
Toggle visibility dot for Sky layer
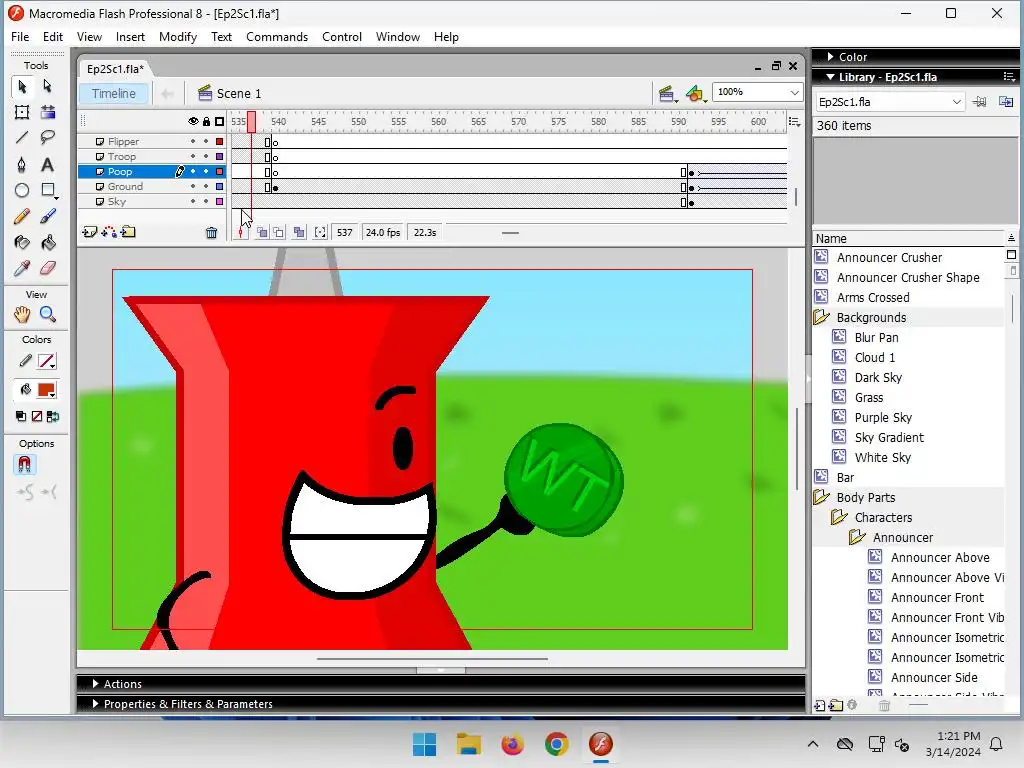coord(193,202)
